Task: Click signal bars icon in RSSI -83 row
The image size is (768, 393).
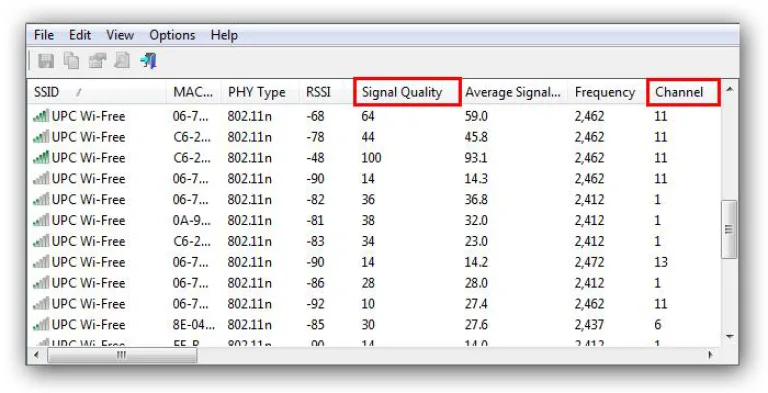Action: click(x=41, y=242)
